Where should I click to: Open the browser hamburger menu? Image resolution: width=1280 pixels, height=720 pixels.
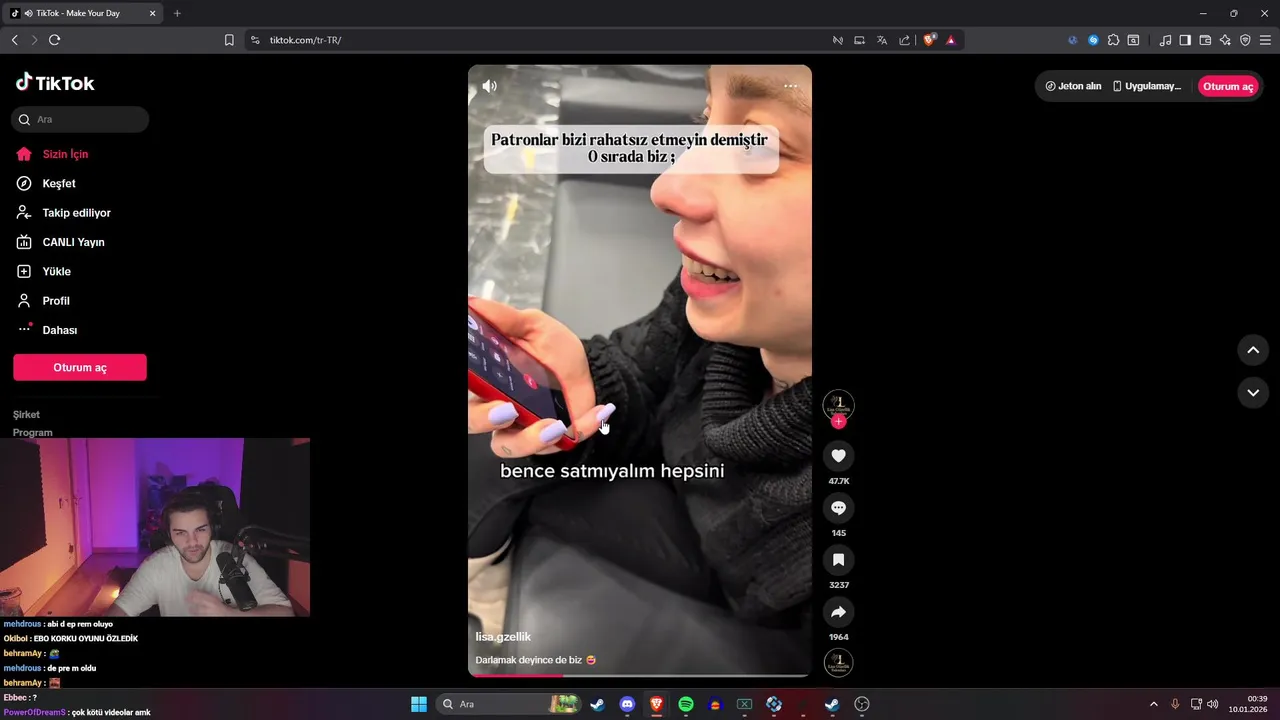pos(1265,40)
